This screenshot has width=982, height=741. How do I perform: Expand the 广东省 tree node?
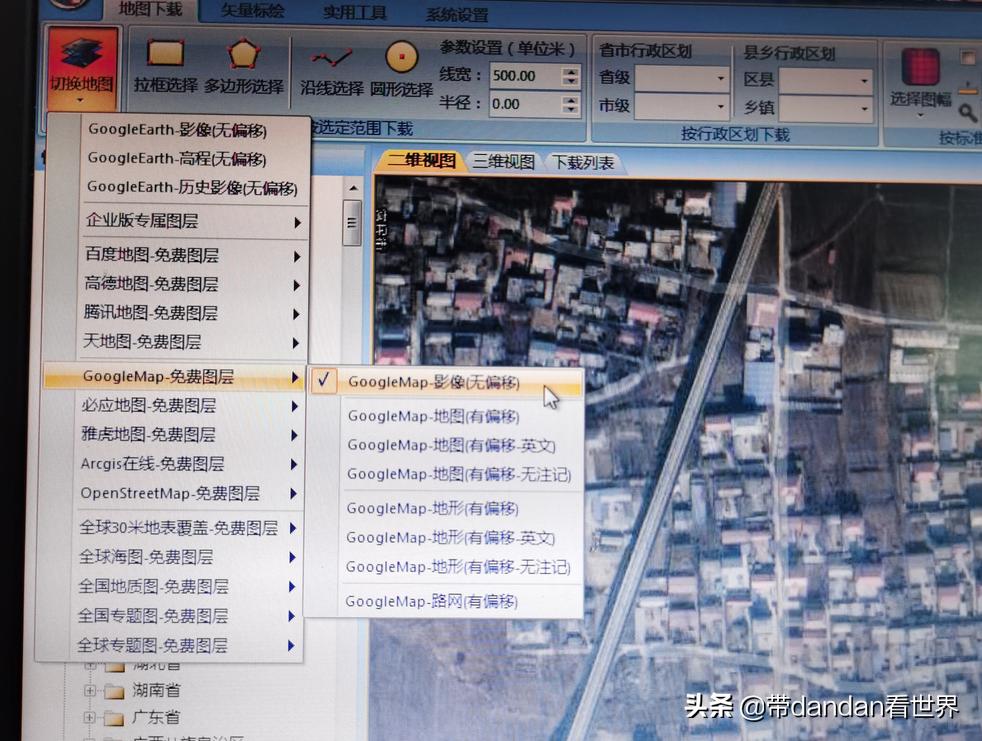click(91, 718)
